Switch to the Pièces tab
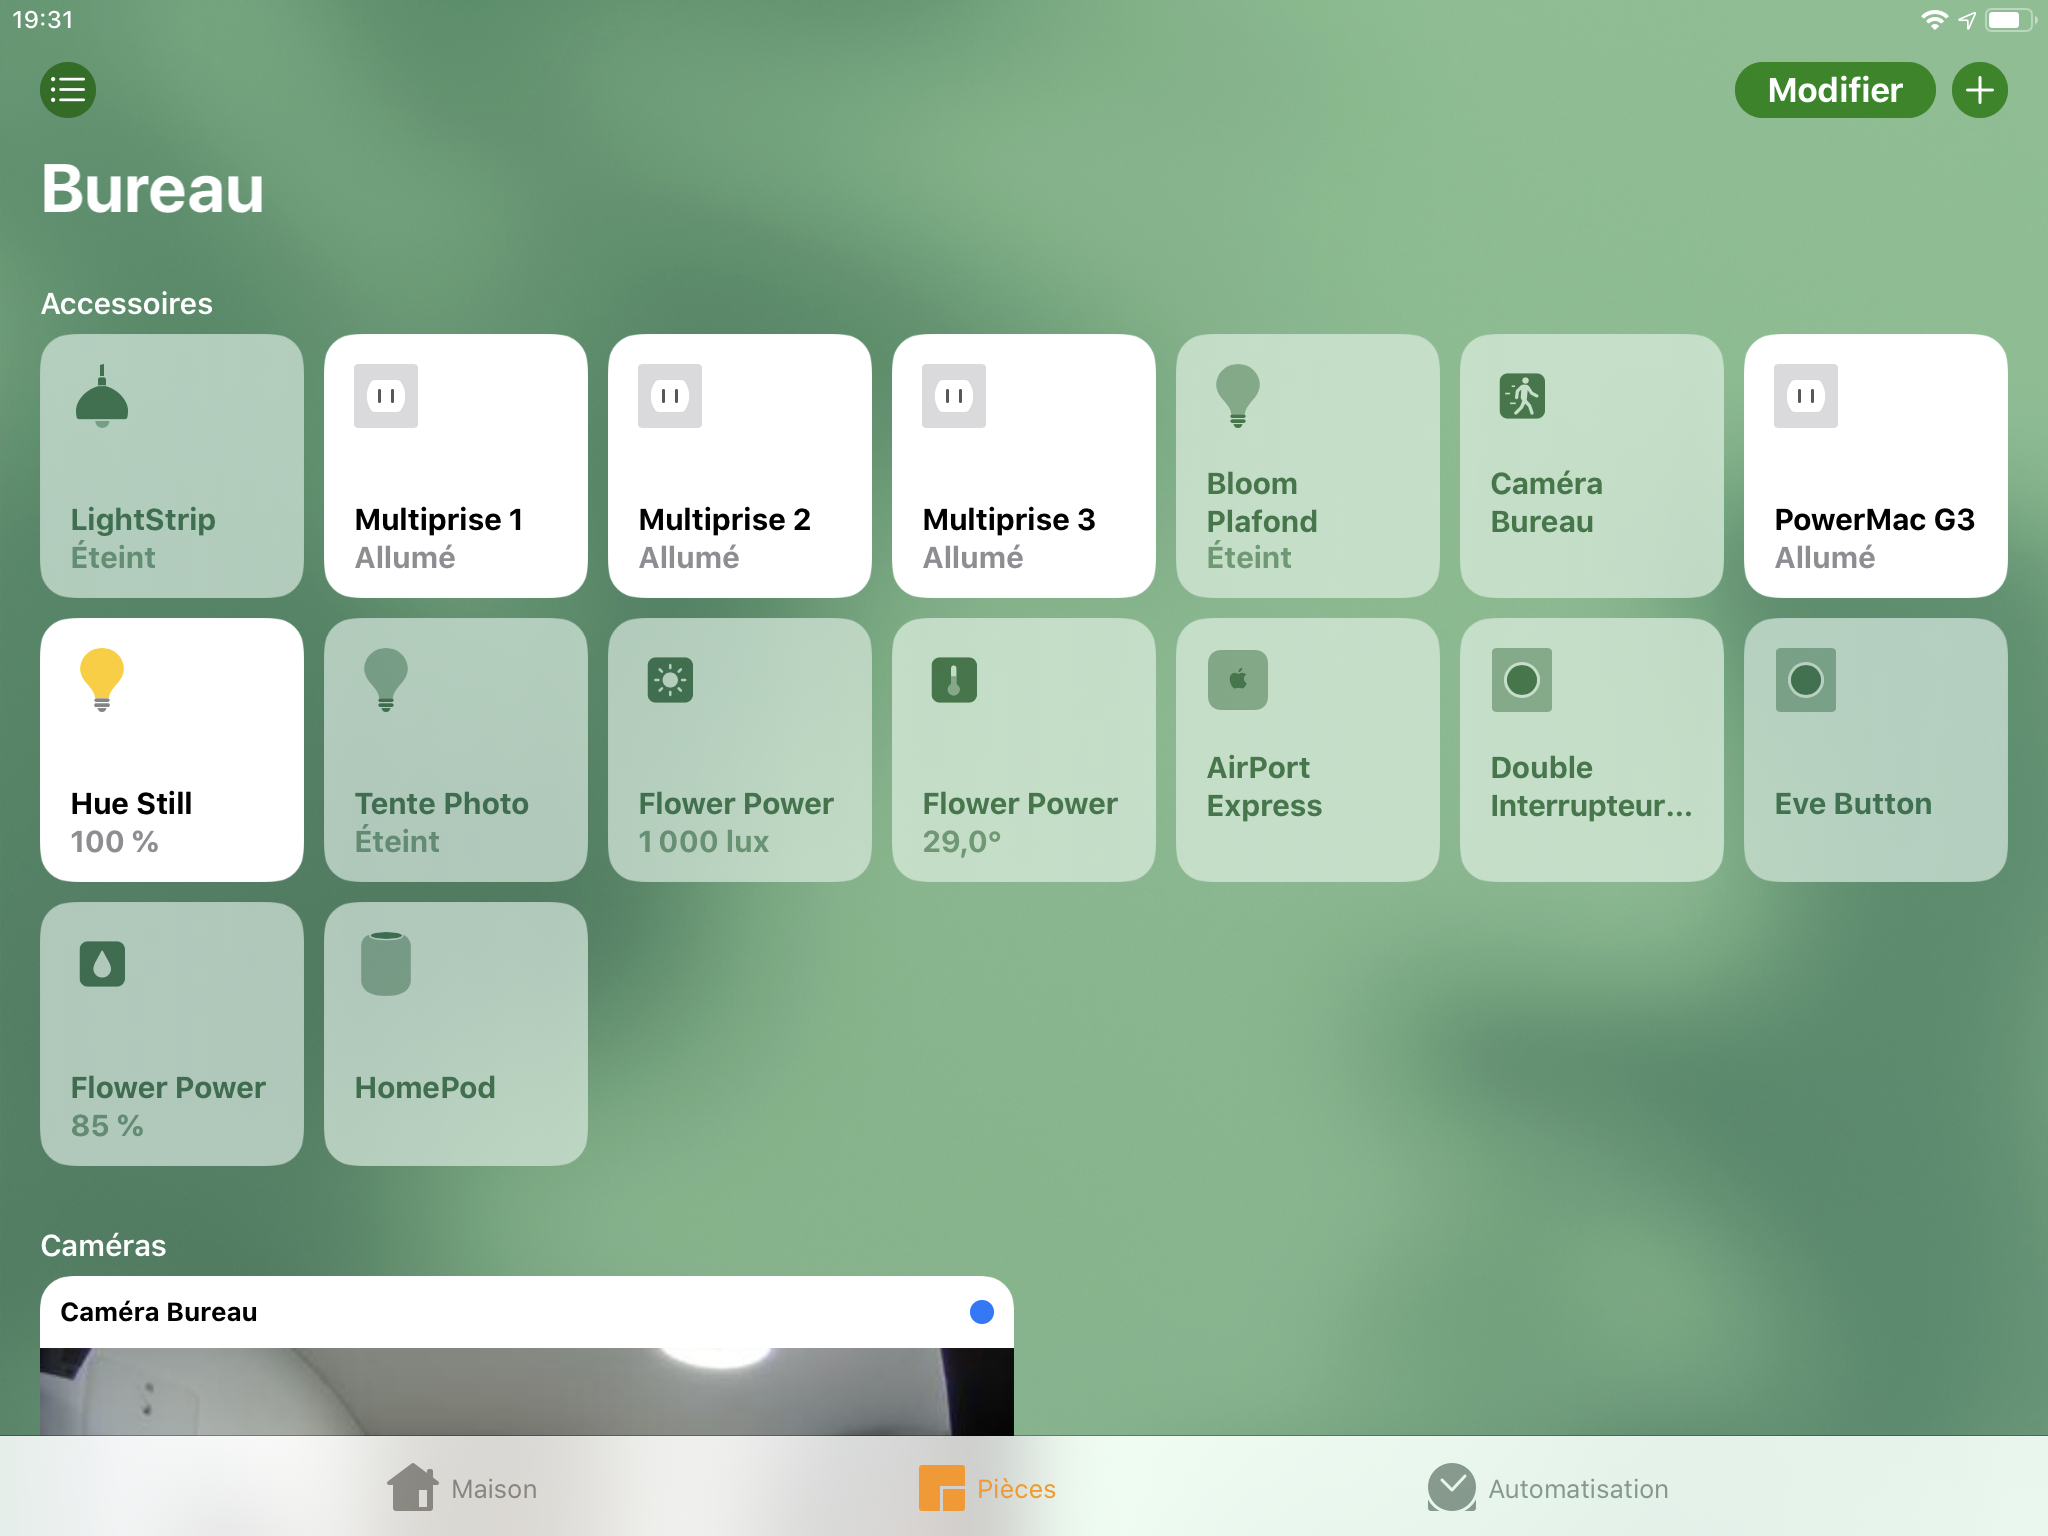 [x=987, y=1488]
